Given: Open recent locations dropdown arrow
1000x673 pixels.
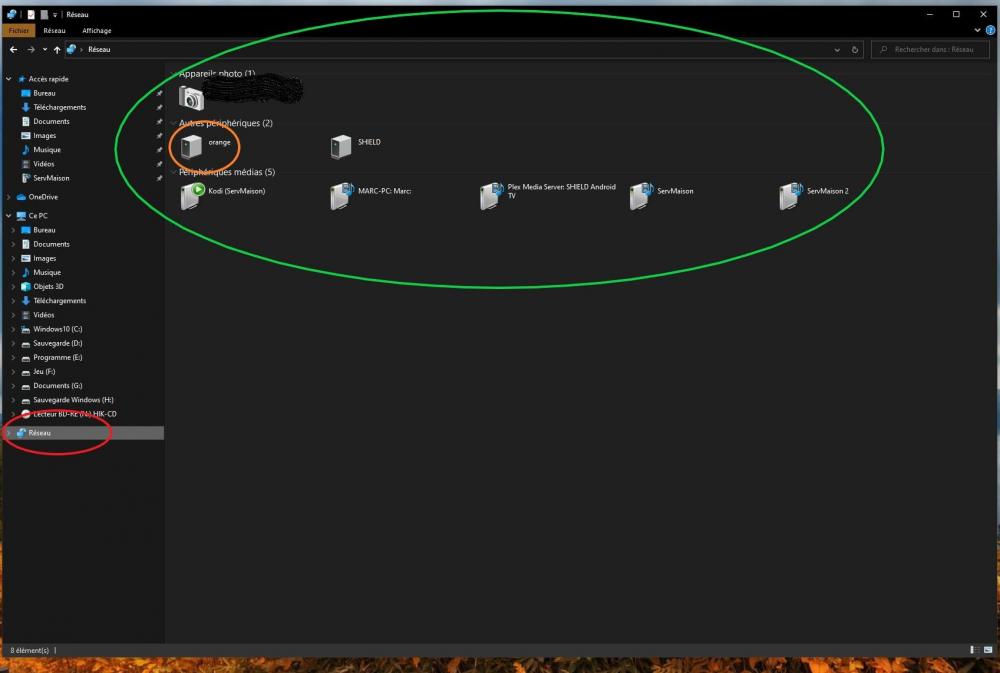Looking at the screenshot, I should tap(45, 49).
